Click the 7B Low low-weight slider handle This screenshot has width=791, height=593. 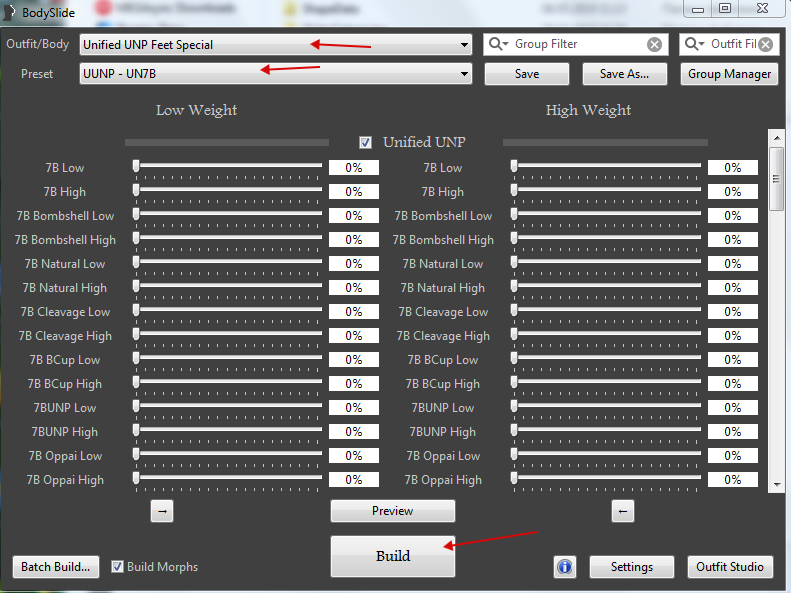tap(137, 167)
